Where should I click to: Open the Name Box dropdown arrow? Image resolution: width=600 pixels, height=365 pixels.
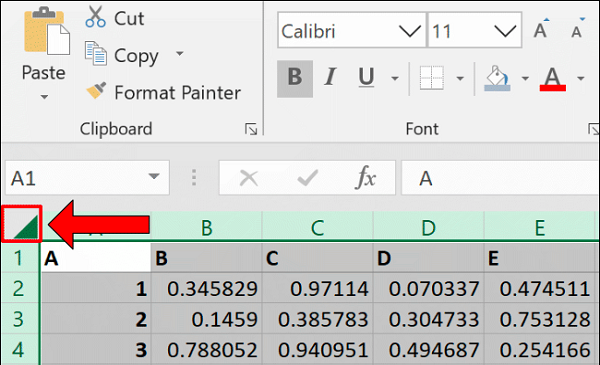point(154,176)
